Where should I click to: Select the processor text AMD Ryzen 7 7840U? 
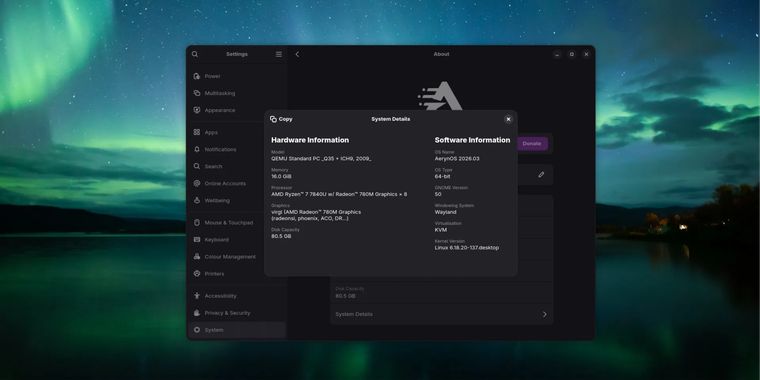(339, 194)
